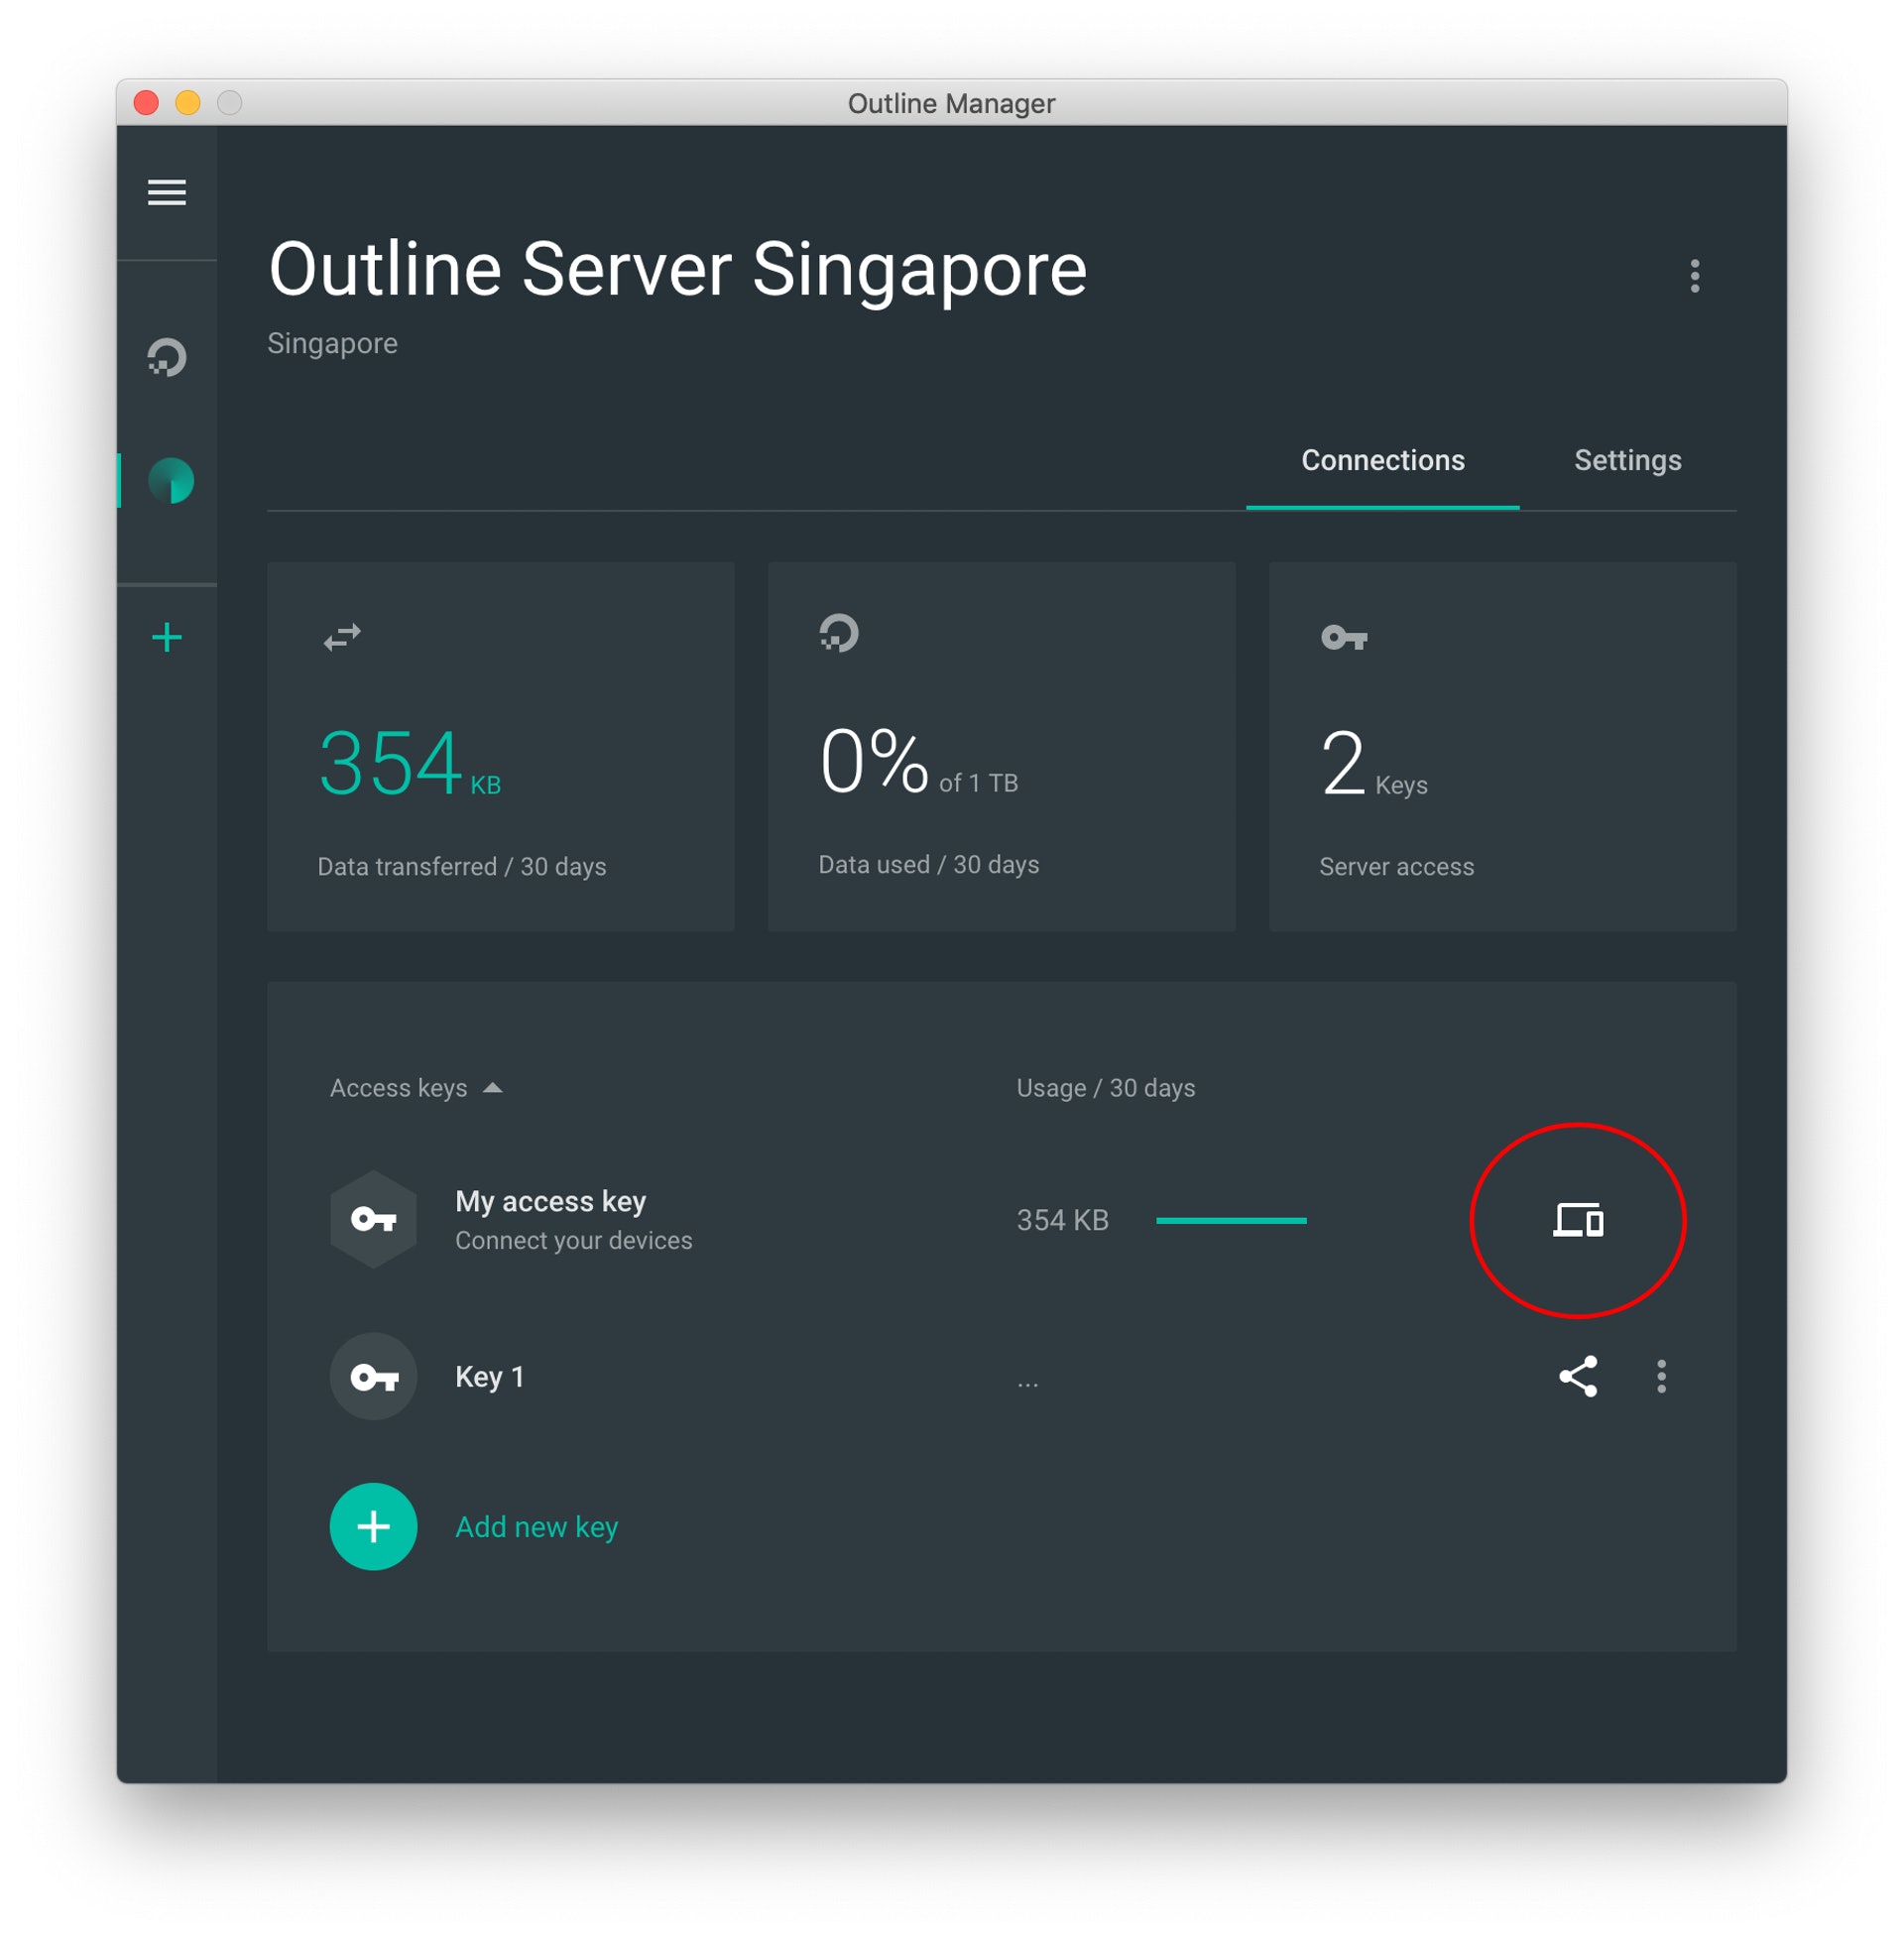
Task: Open server options three-dot menu
Action: click(x=1695, y=276)
